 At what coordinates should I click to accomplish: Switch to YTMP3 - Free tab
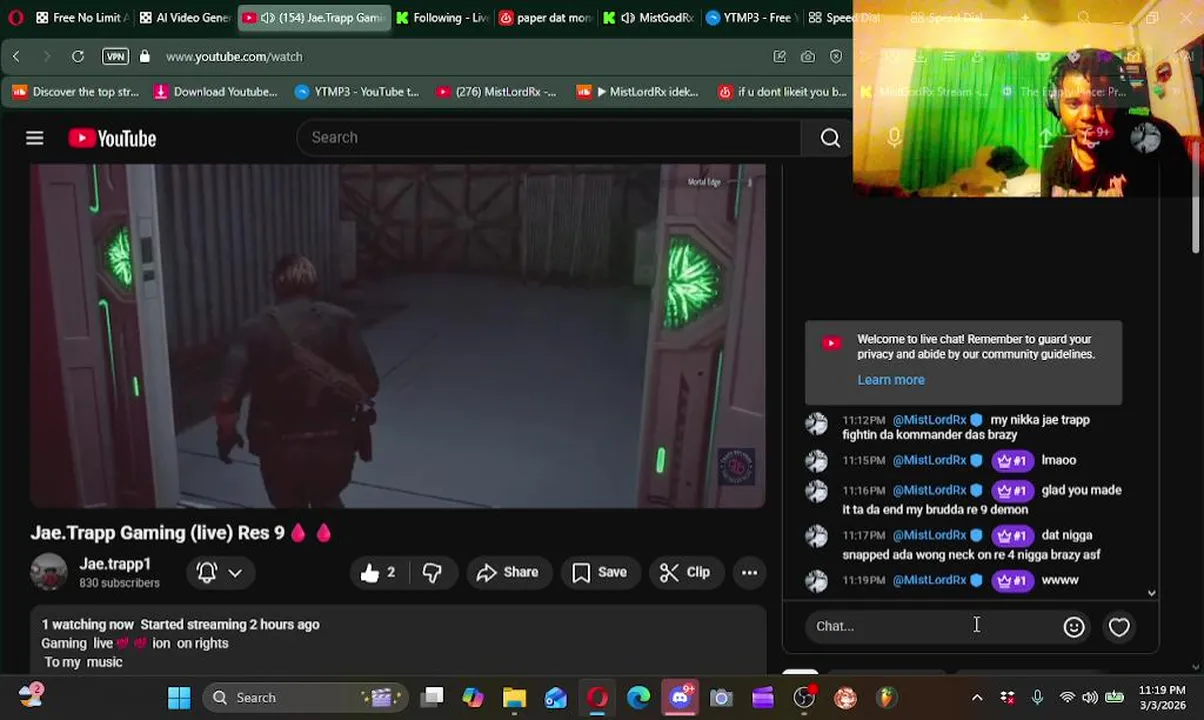coord(751,18)
